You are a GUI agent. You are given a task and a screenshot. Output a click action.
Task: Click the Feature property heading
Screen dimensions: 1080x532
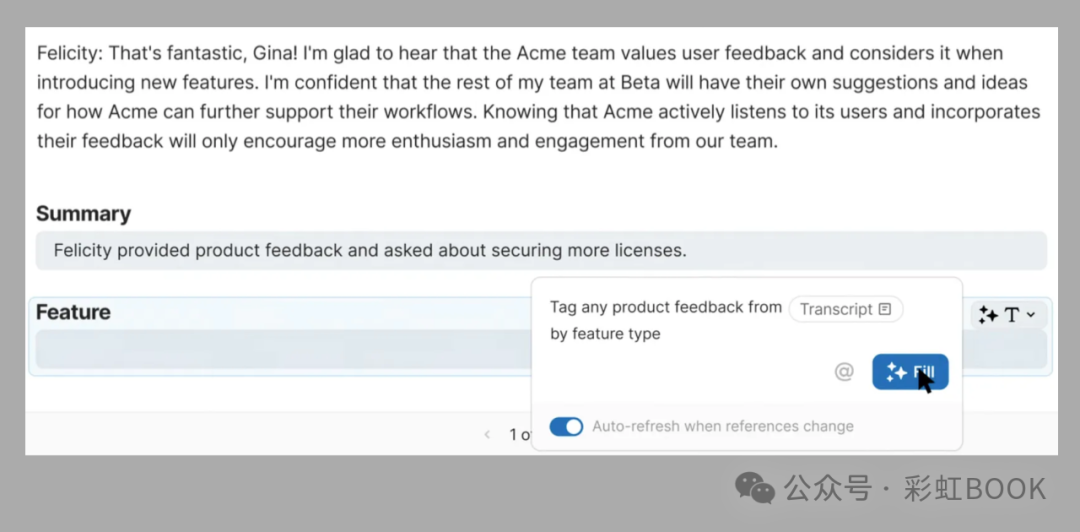73,312
